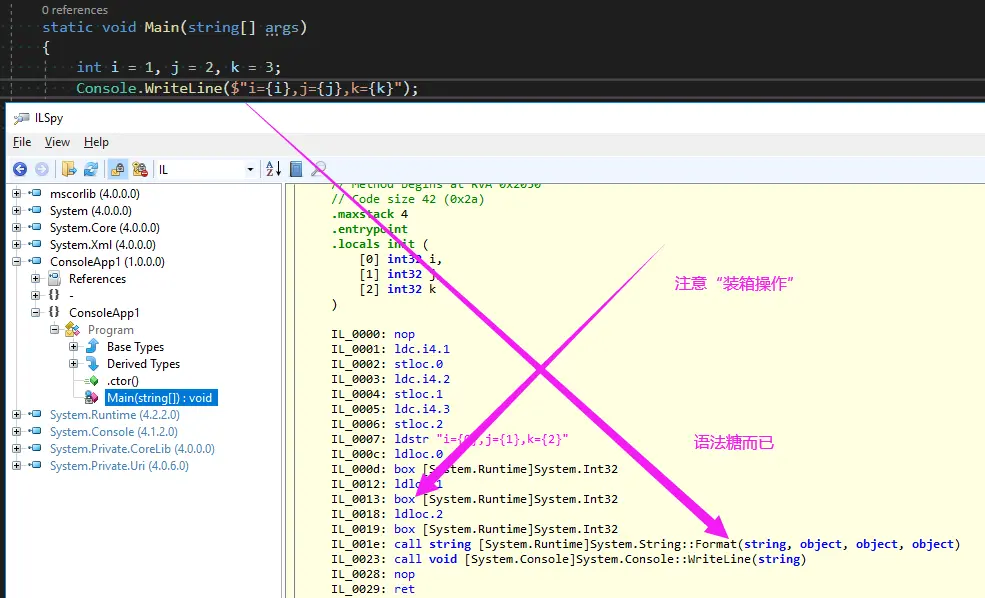
Task: Select the Program class item
Action: point(111,329)
